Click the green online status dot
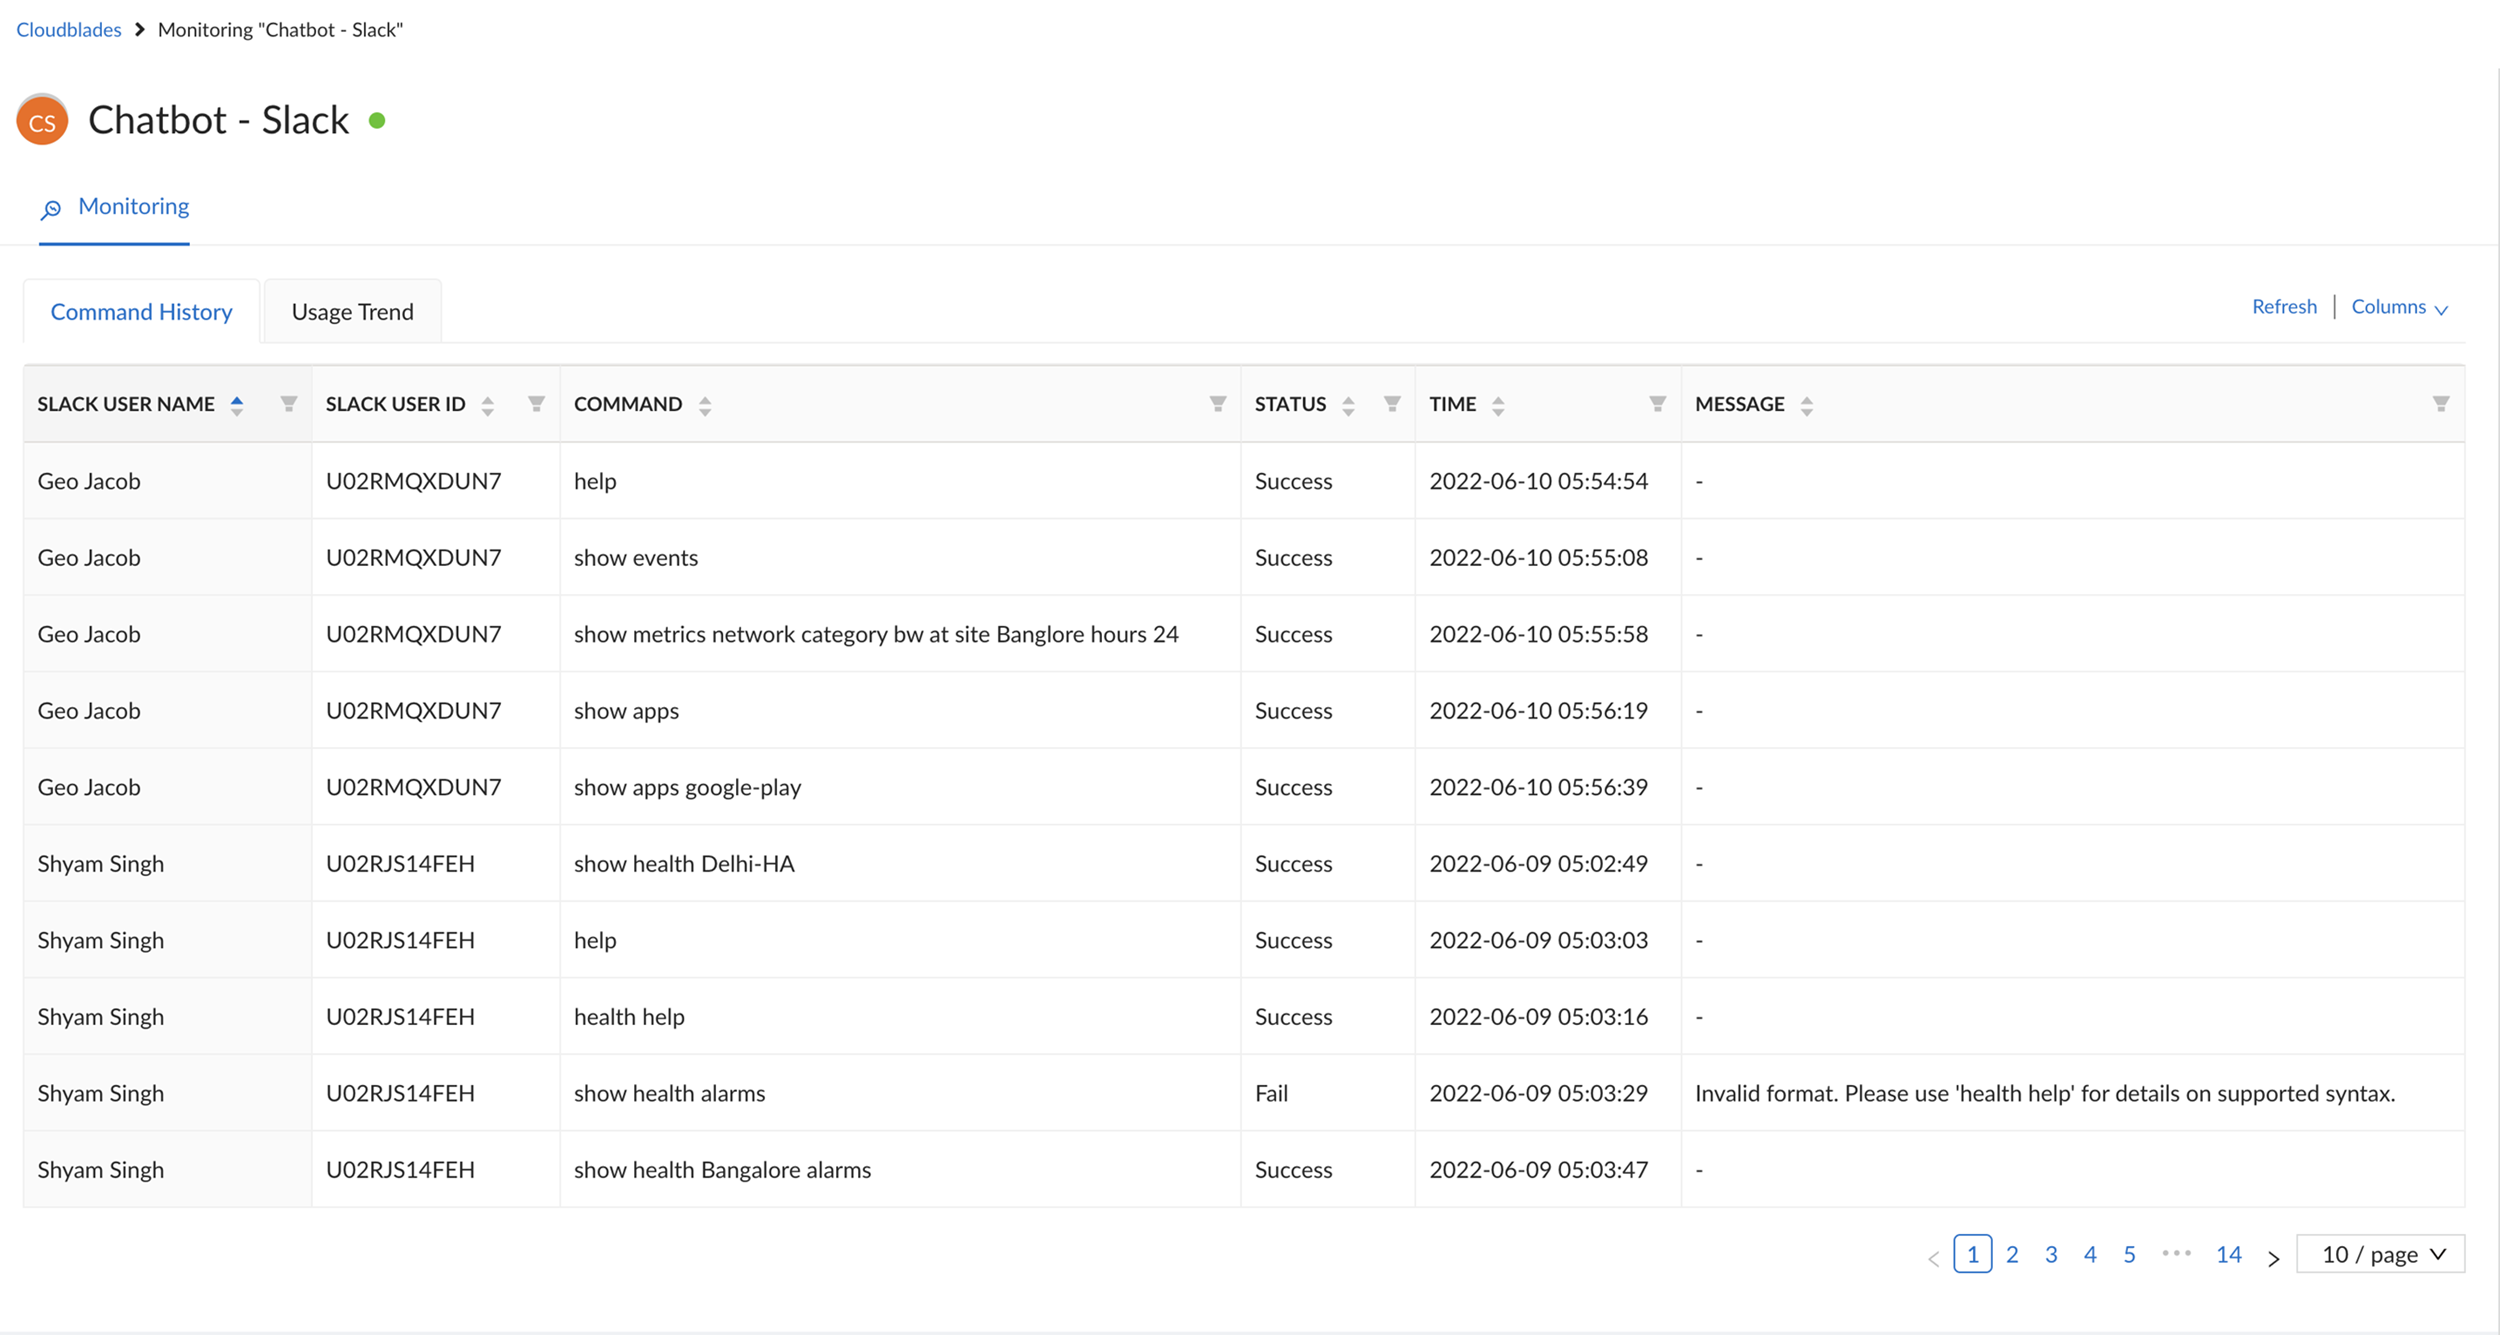Screen dimensions: 2500x1335 pyautogui.click(x=377, y=121)
